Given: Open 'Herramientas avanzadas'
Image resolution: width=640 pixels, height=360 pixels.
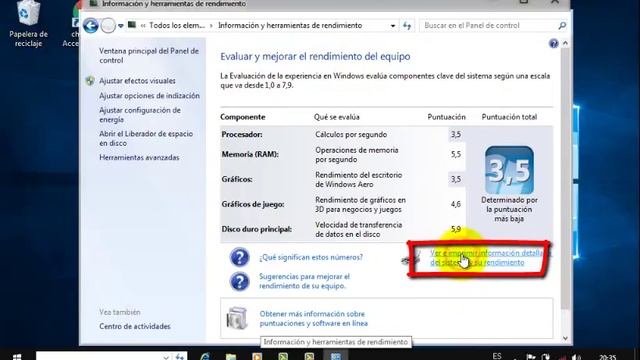Looking at the screenshot, I should (139, 157).
